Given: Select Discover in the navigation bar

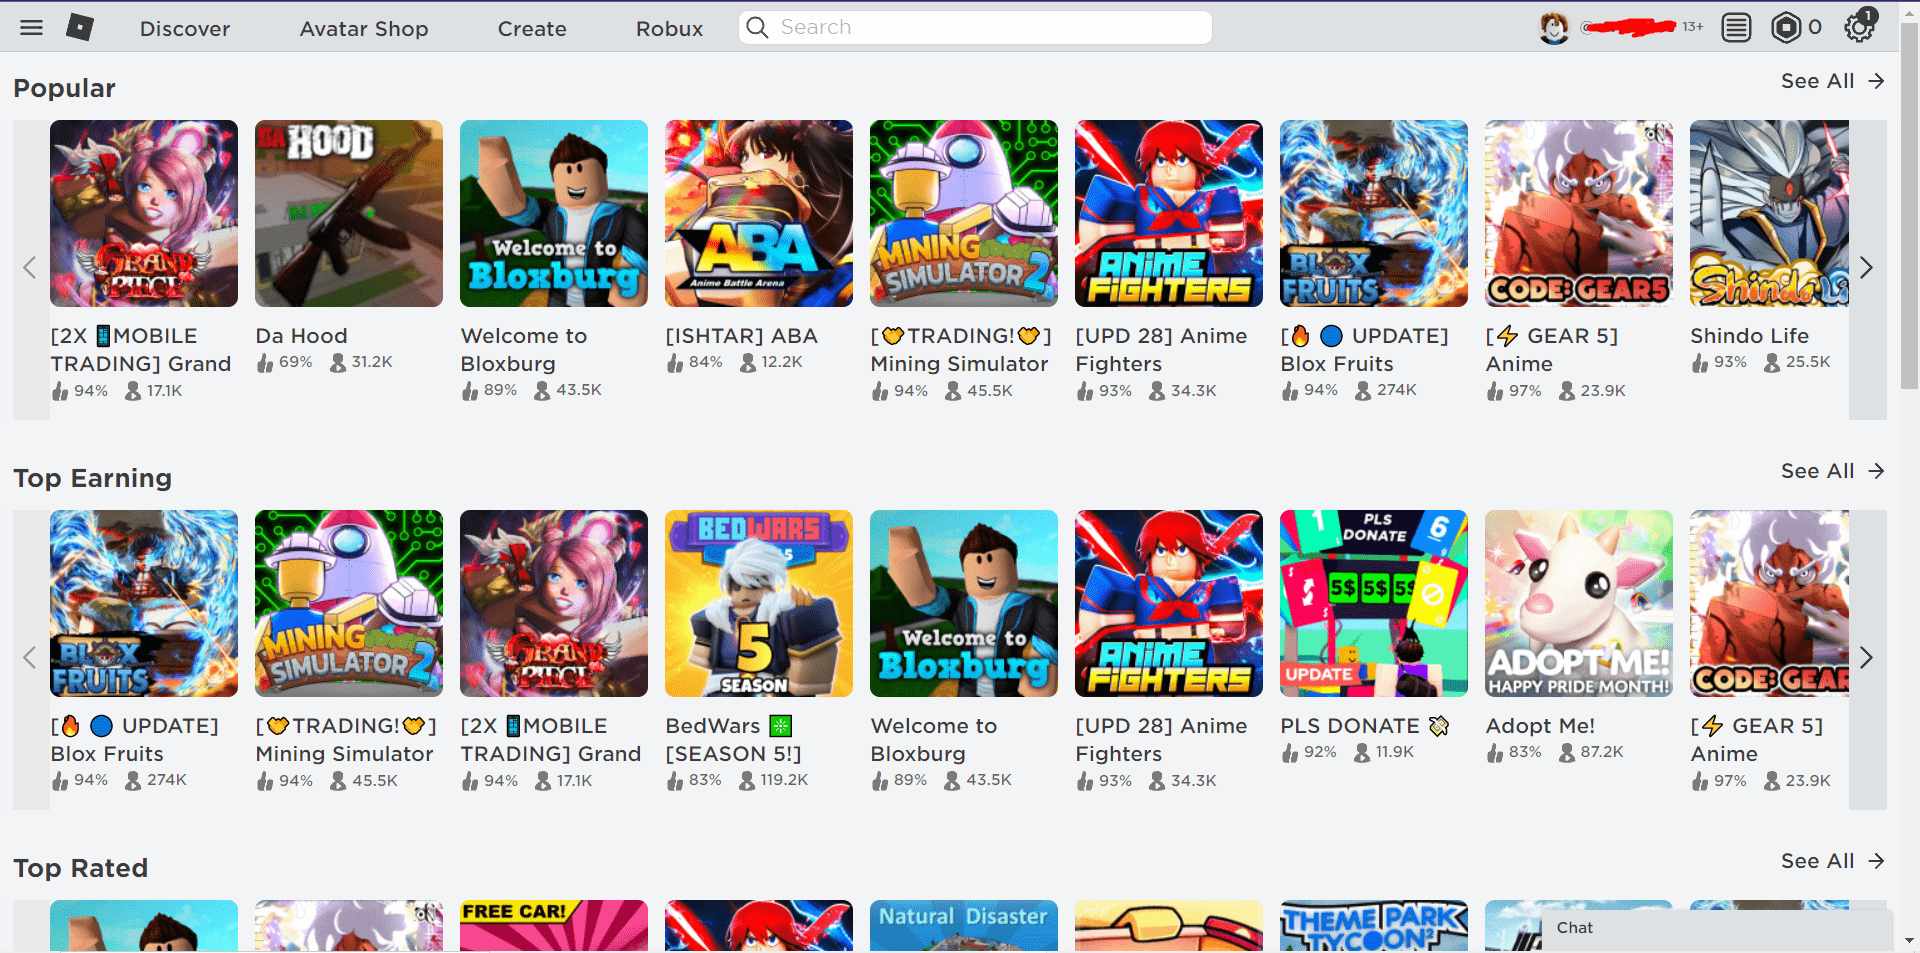Looking at the screenshot, I should 184,28.
